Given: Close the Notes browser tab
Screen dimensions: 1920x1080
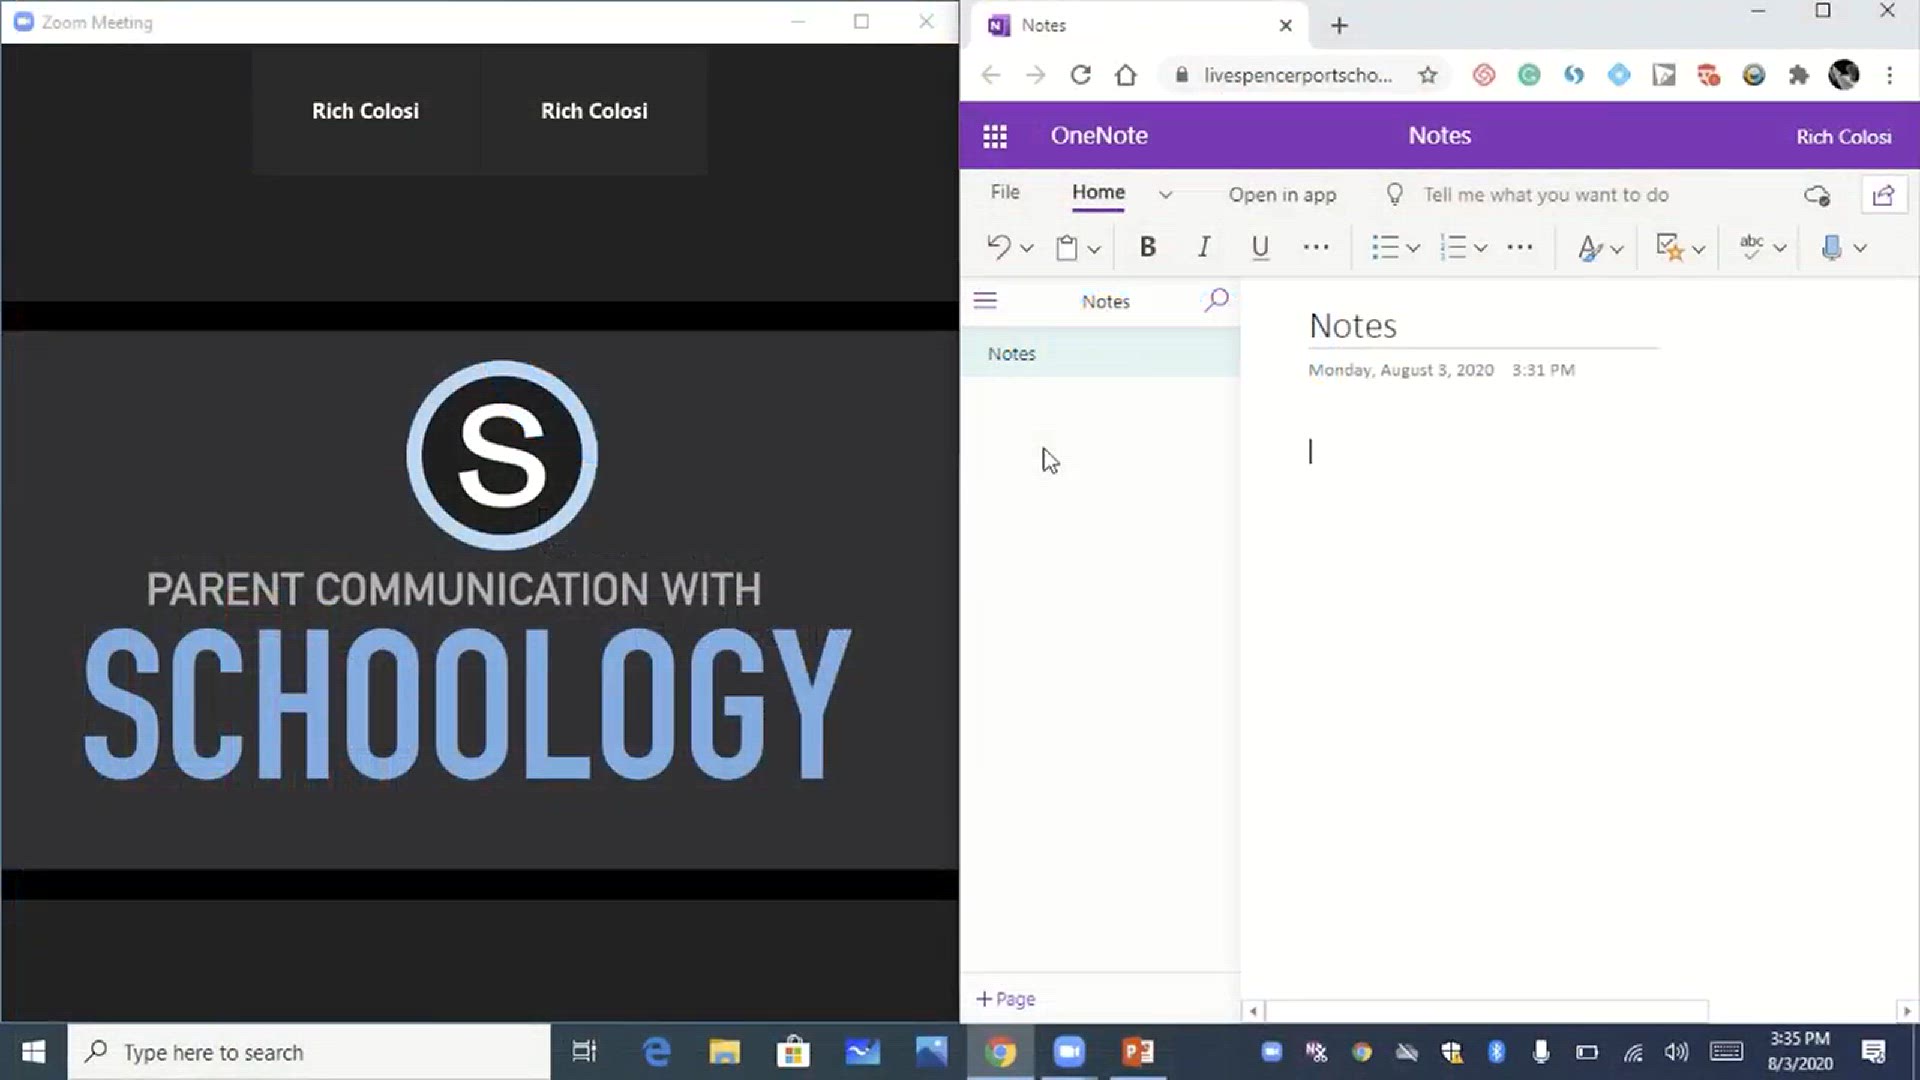Looking at the screenshot, I should click(1286, 26).
